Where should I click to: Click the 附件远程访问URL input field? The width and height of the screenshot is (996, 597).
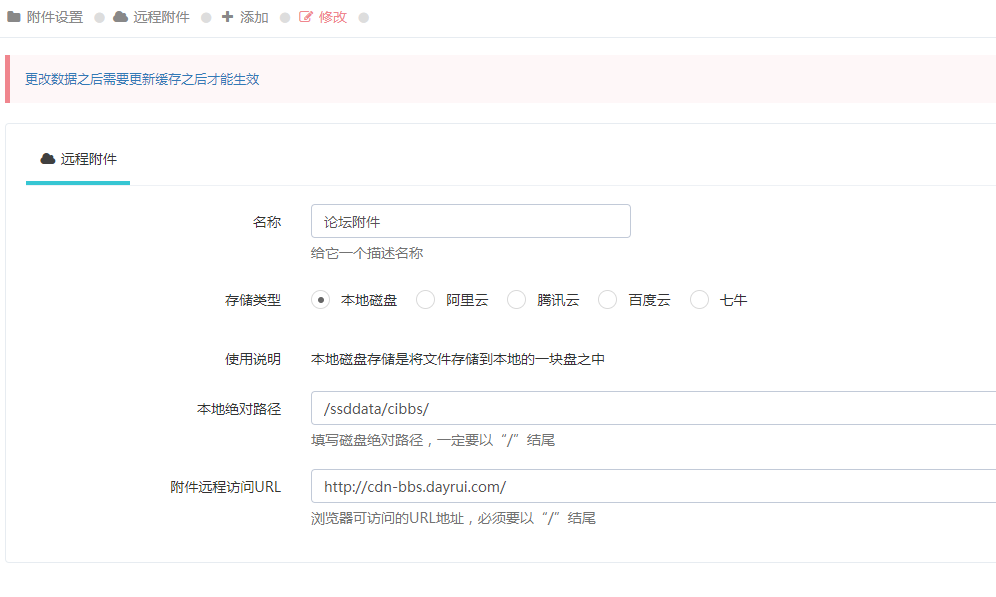coord(650,487)
